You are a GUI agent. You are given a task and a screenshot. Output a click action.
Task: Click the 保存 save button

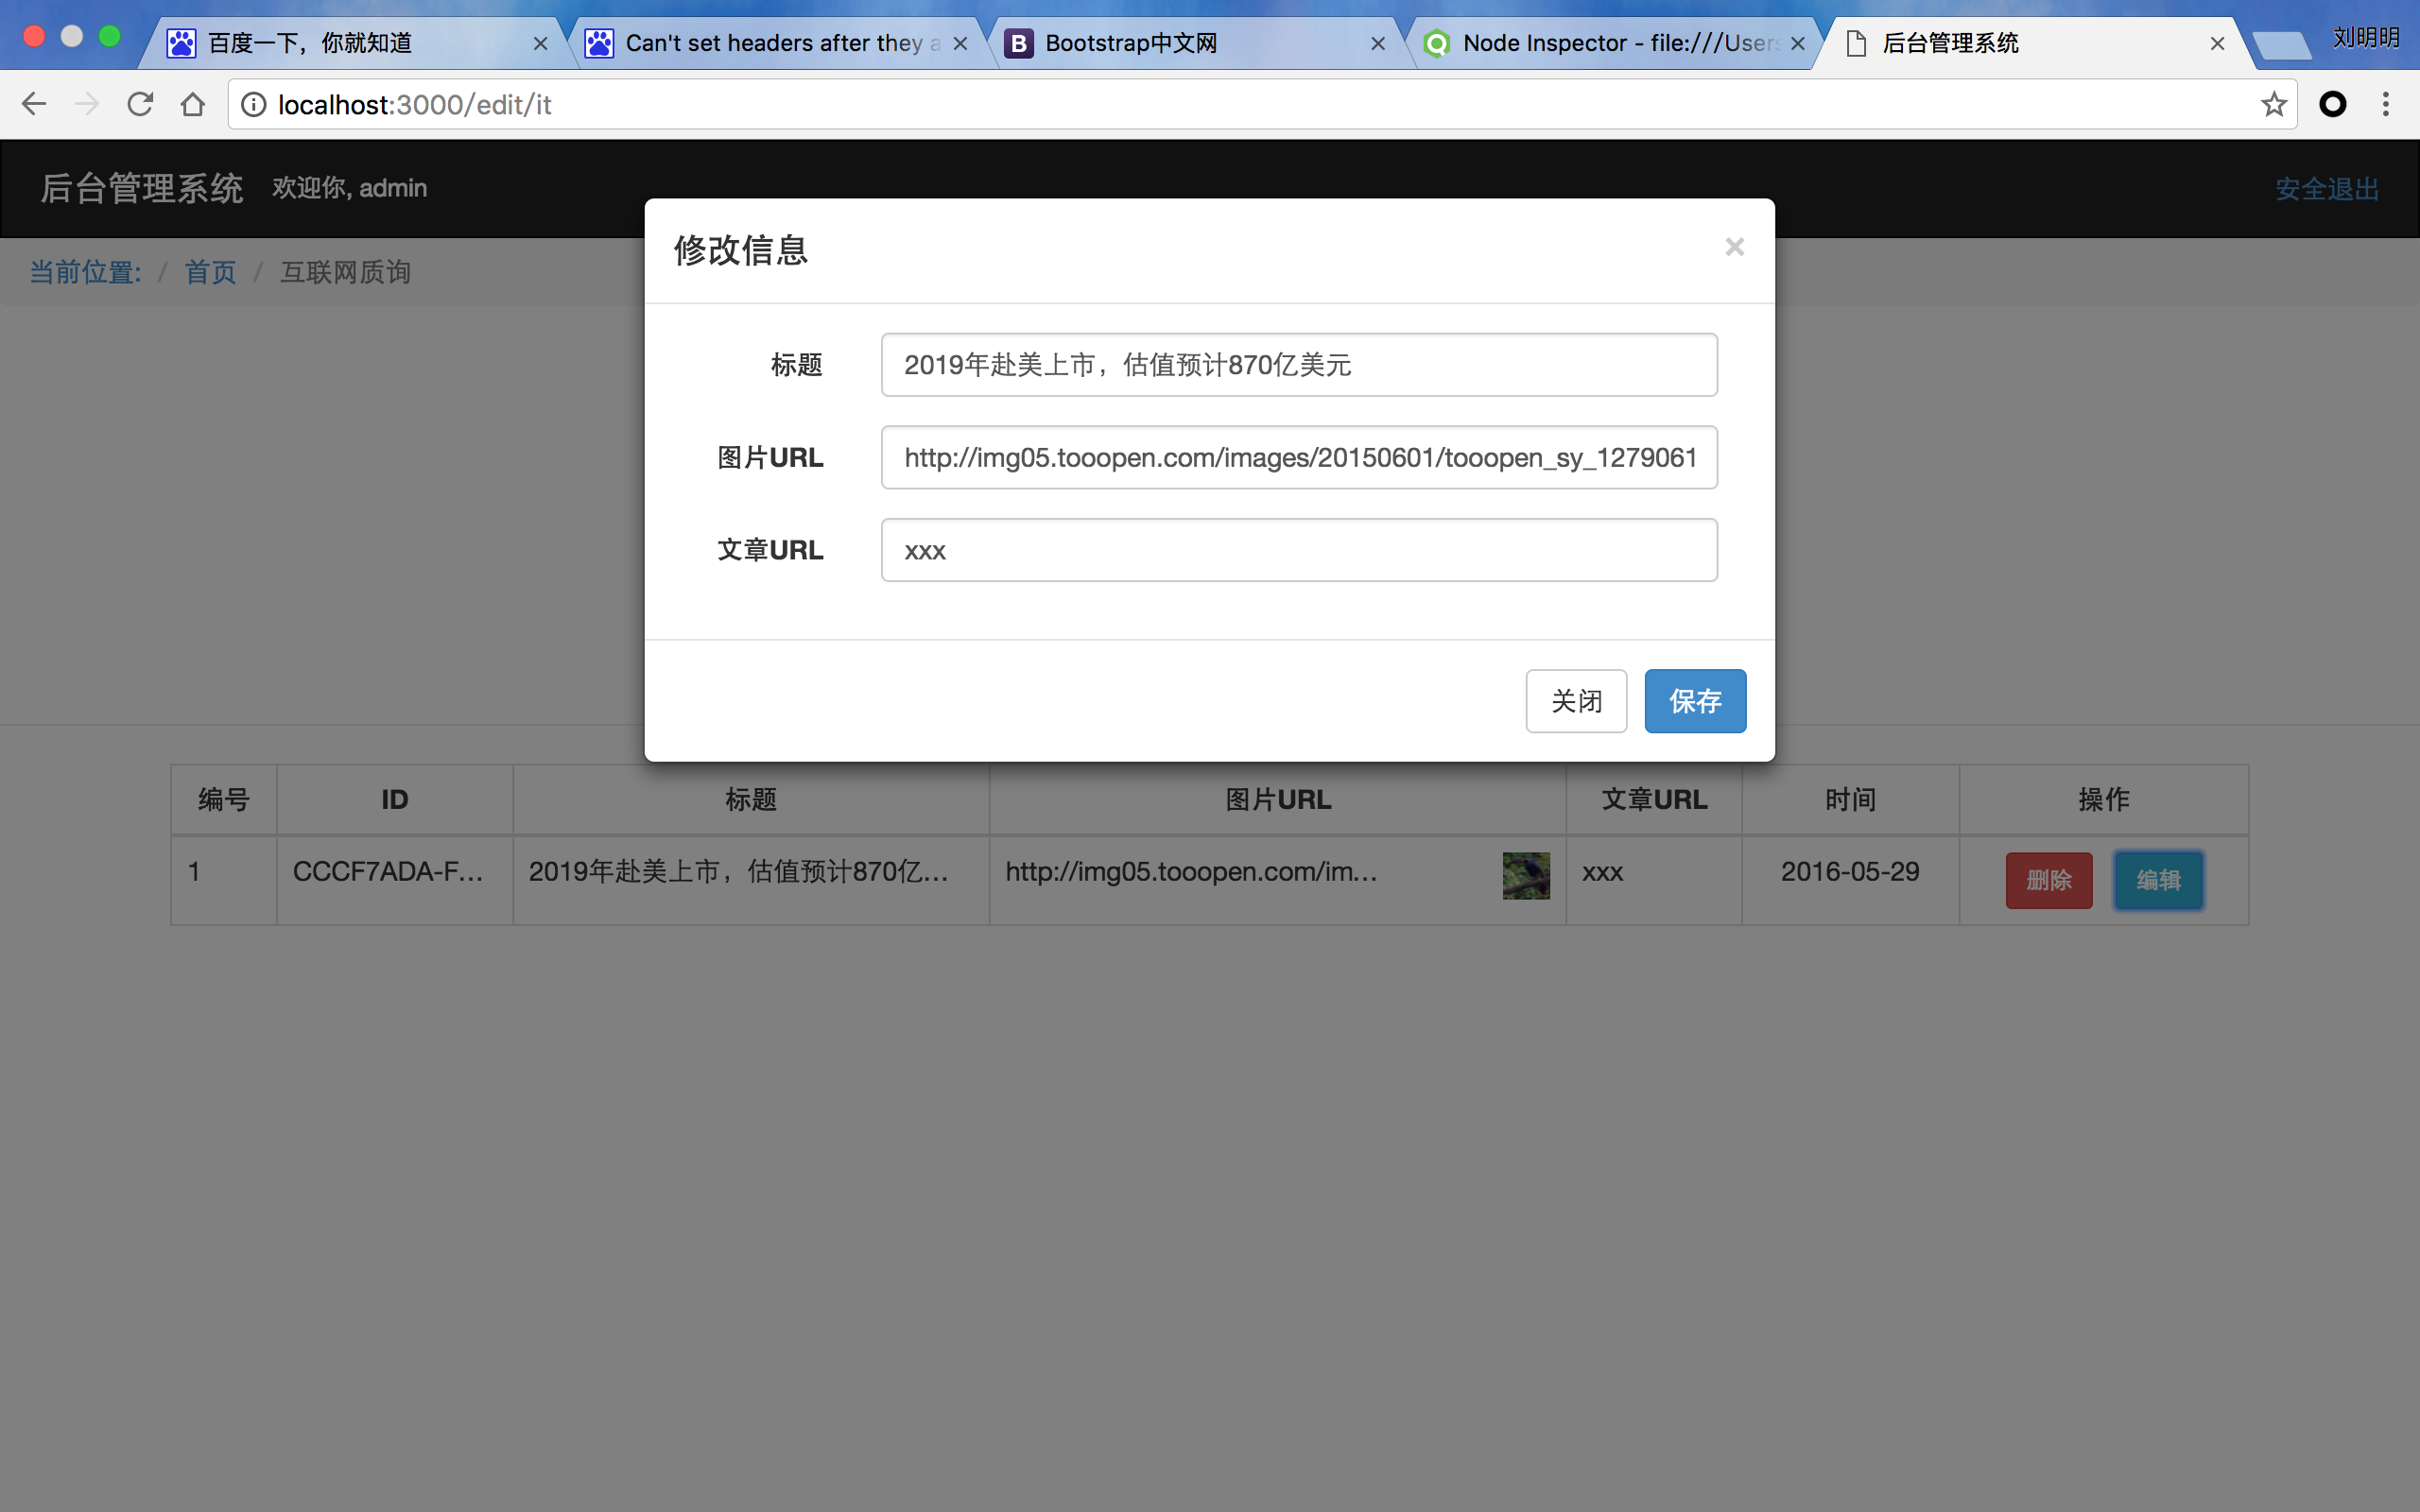point(1695,701)
